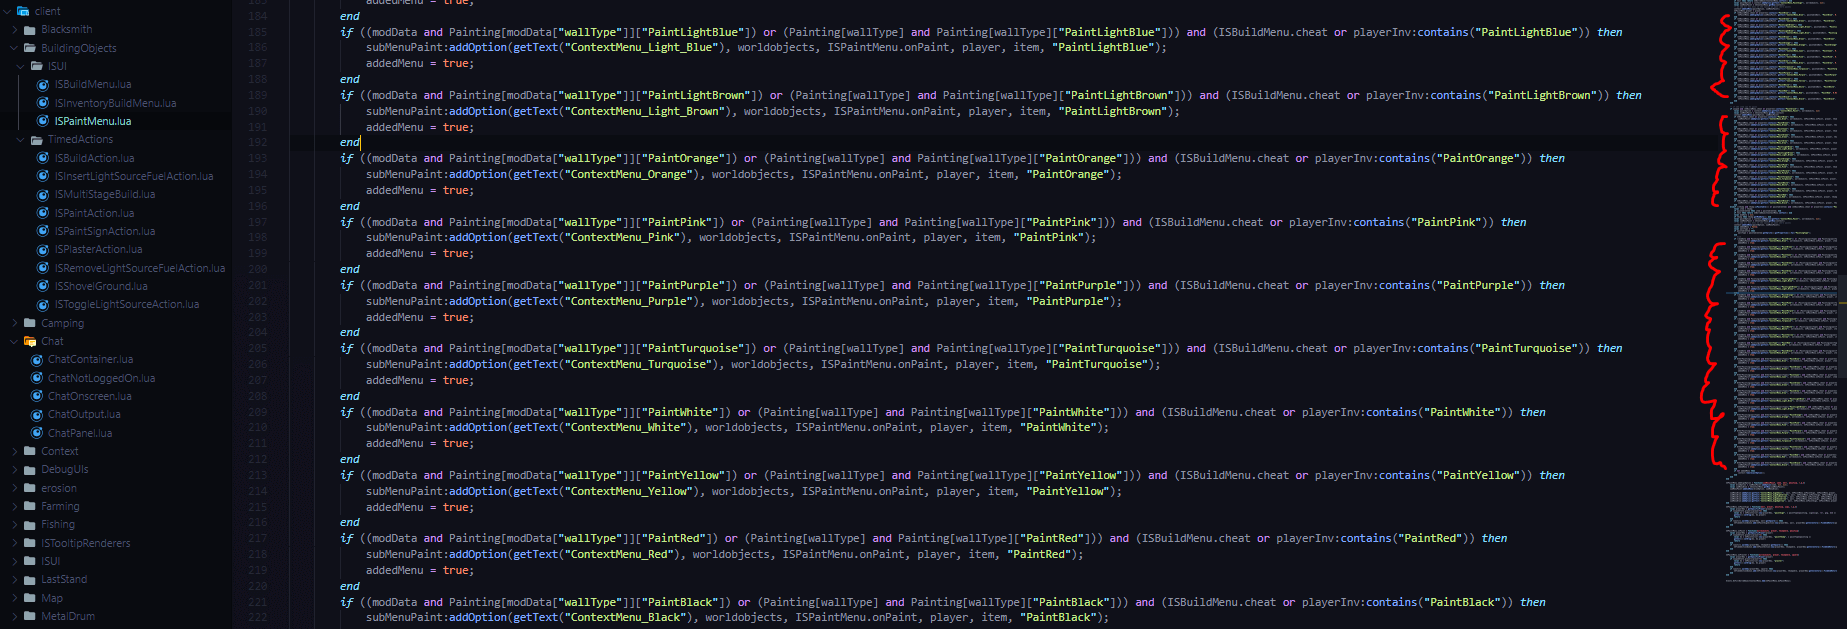The width and height of the screenshot is (1847, 629).
Task: Click the client root folder icon
Action: click(23, 11)
